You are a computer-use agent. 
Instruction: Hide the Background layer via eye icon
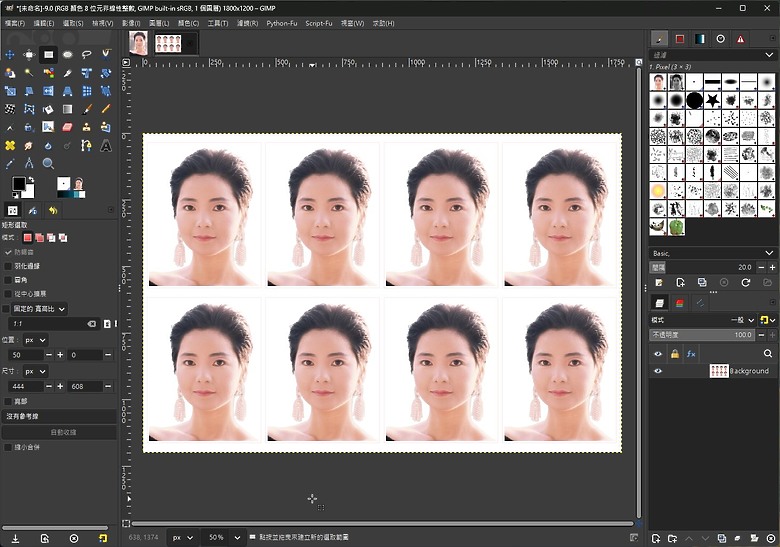pos(658,371)
